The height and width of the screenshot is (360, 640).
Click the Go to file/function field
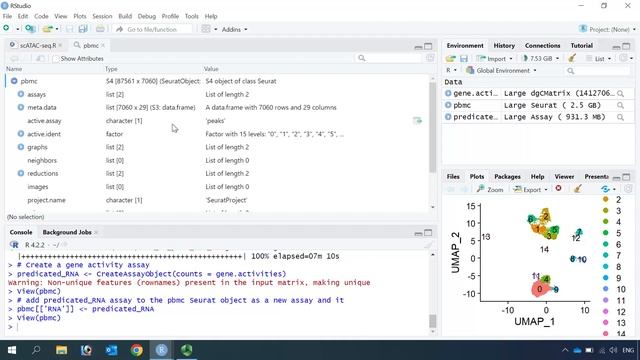153,29
